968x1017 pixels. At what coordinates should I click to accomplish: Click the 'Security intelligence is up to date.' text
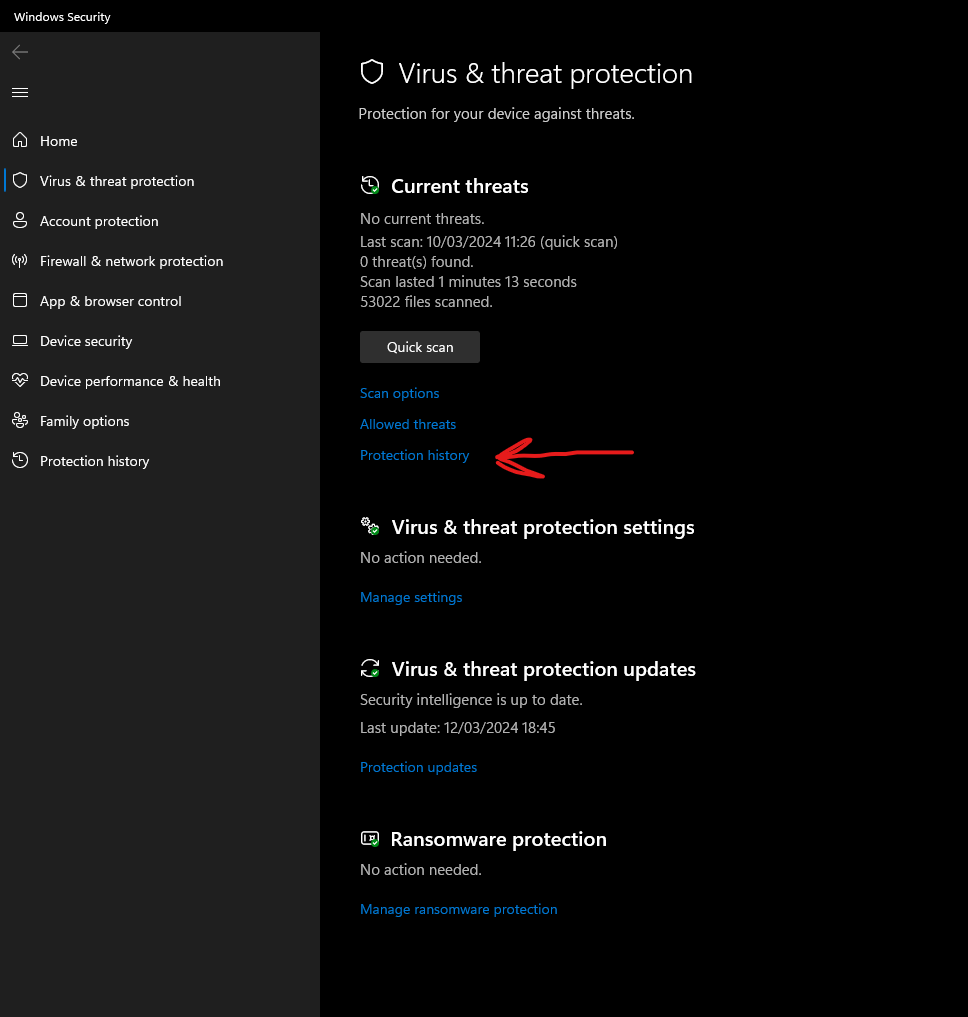pos(472,700)
